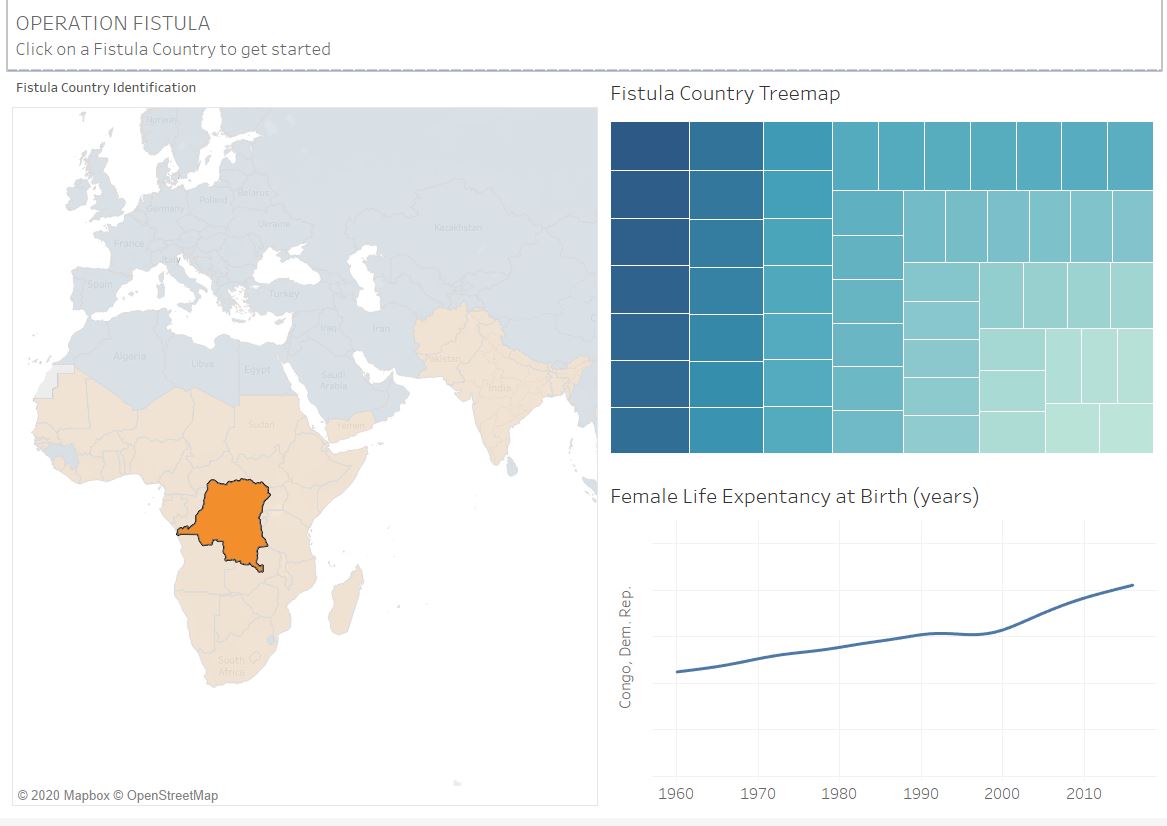Click the 1960 axis label

pyautogui.click(x=676, y=793)
